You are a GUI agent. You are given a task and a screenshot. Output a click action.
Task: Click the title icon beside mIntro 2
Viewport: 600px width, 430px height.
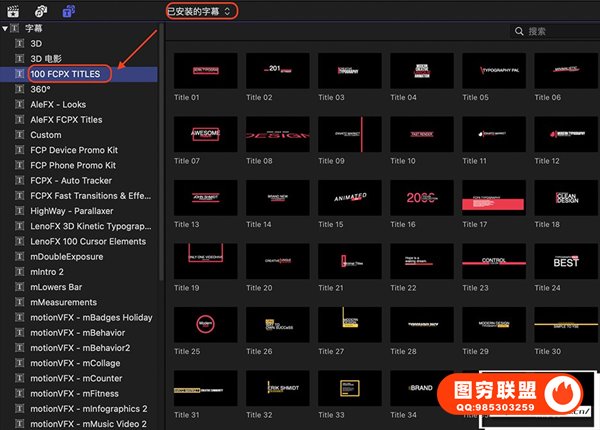pos(19,271)
